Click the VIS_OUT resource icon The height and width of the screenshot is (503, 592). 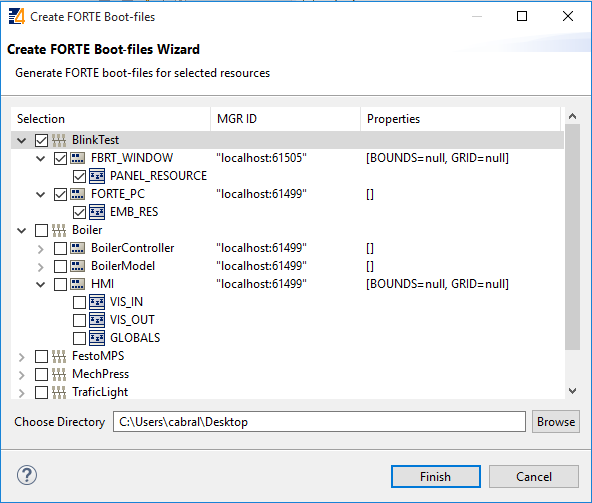pos(97,320)
